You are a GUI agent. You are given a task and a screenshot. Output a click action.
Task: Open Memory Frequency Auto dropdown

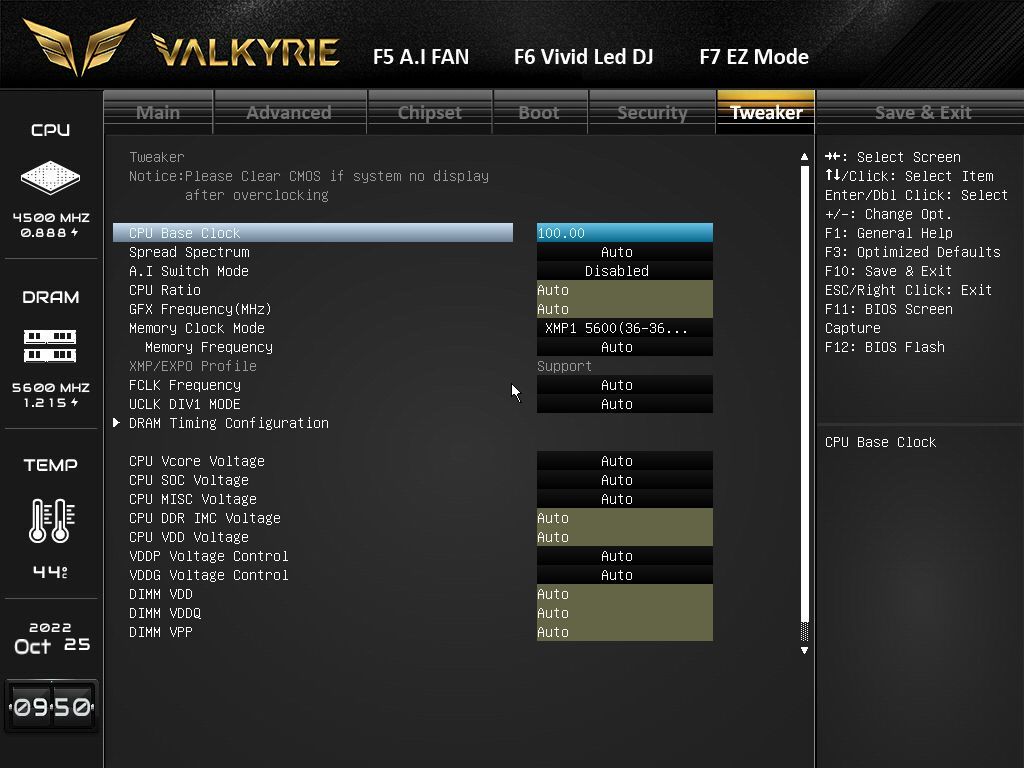pyautogui.click(x=624, y=347)
